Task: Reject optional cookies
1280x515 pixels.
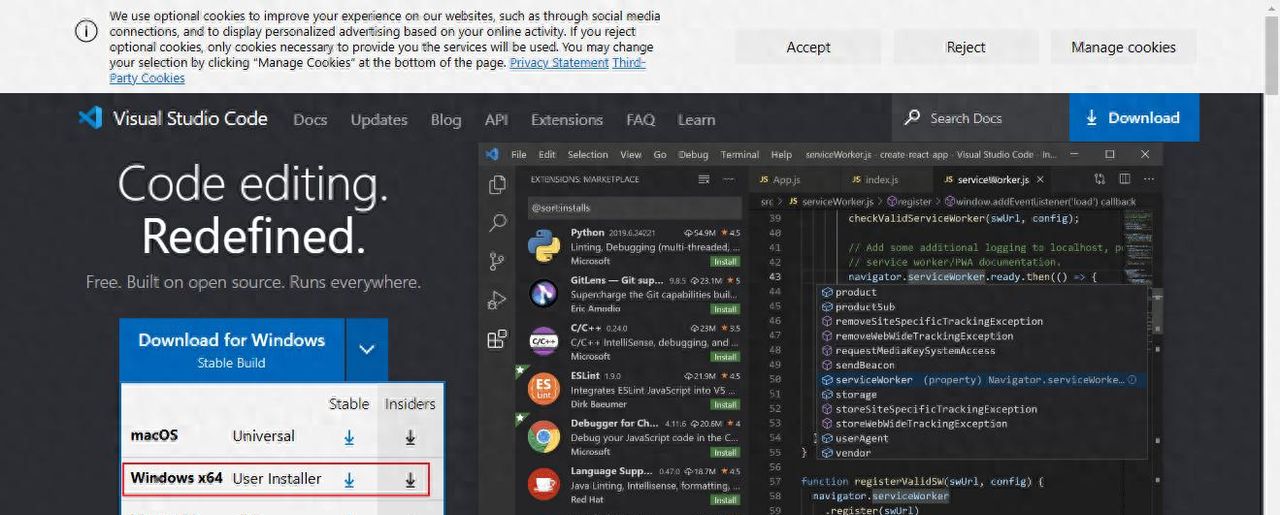Action: (x=965, y=47)
